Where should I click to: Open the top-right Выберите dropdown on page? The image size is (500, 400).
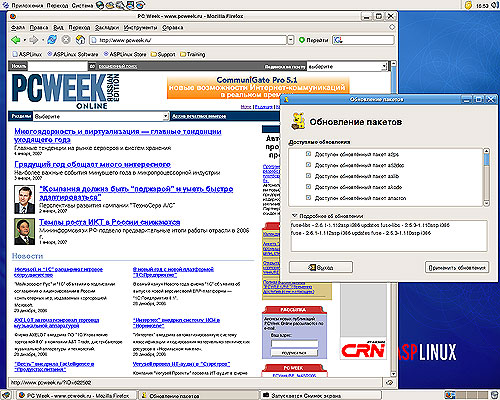click(x=347, y=66)
